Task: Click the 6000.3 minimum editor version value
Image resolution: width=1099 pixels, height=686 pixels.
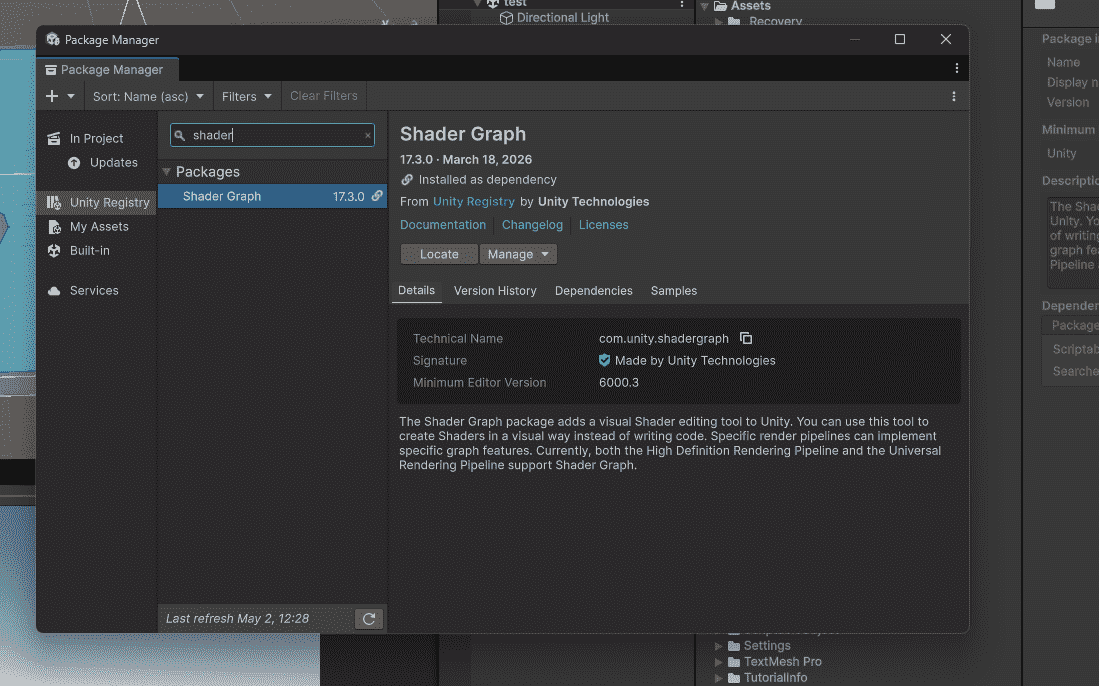Action: [x=618, y=383]
